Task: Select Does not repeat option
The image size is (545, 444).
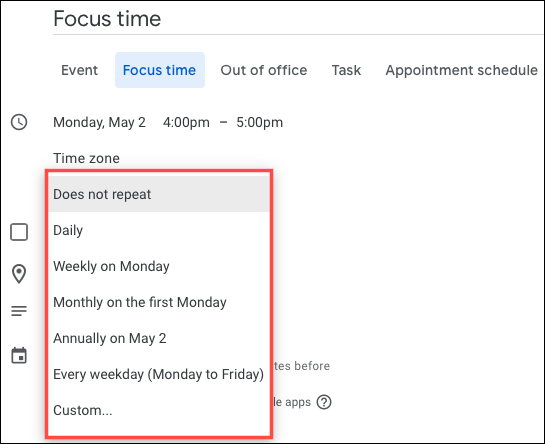Action: click(x=159, y=194)
